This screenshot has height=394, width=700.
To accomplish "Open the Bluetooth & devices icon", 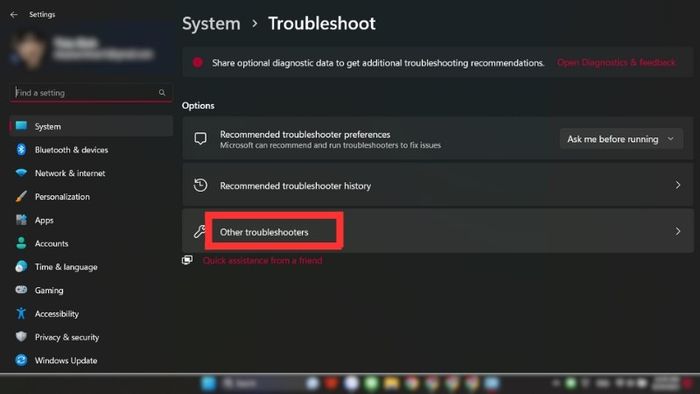I will pos(21,149).
